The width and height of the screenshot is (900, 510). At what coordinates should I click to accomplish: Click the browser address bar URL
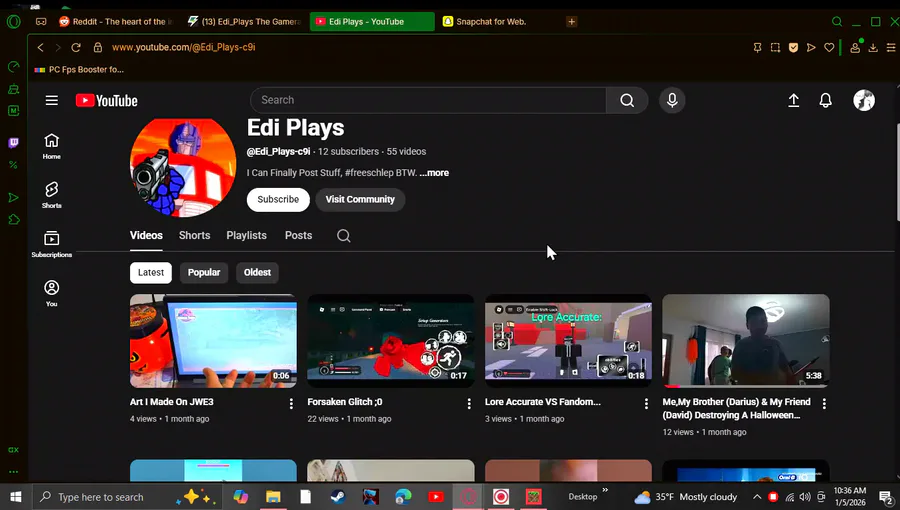[184, 48]
